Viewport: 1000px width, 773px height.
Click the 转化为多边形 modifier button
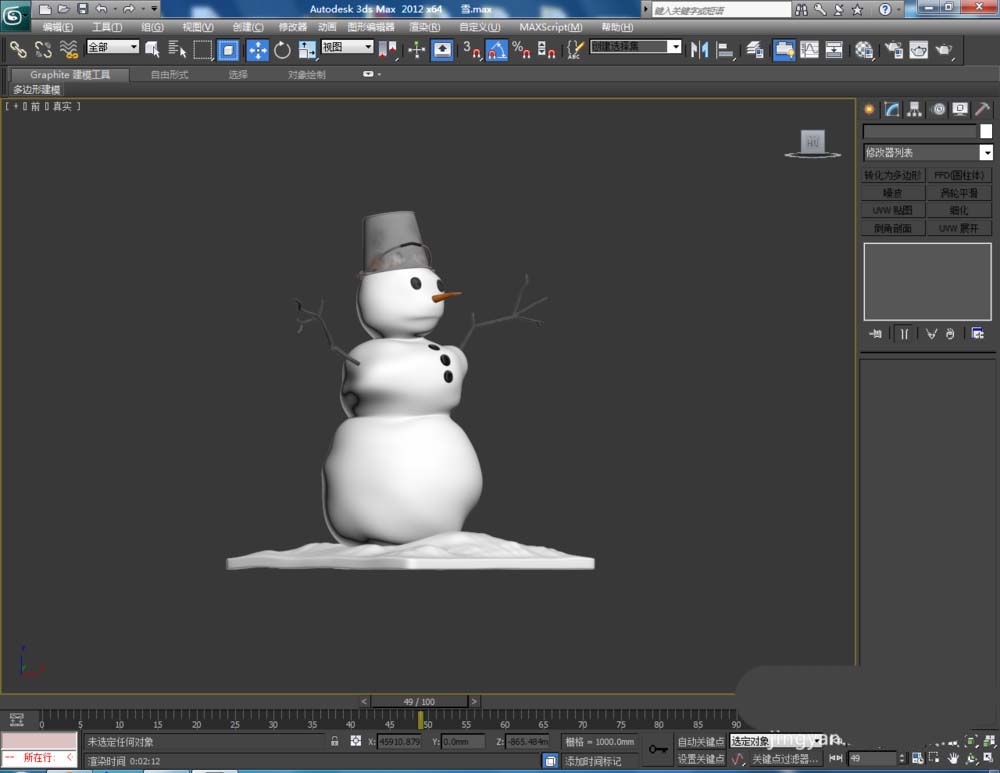[x=893, y=175]
